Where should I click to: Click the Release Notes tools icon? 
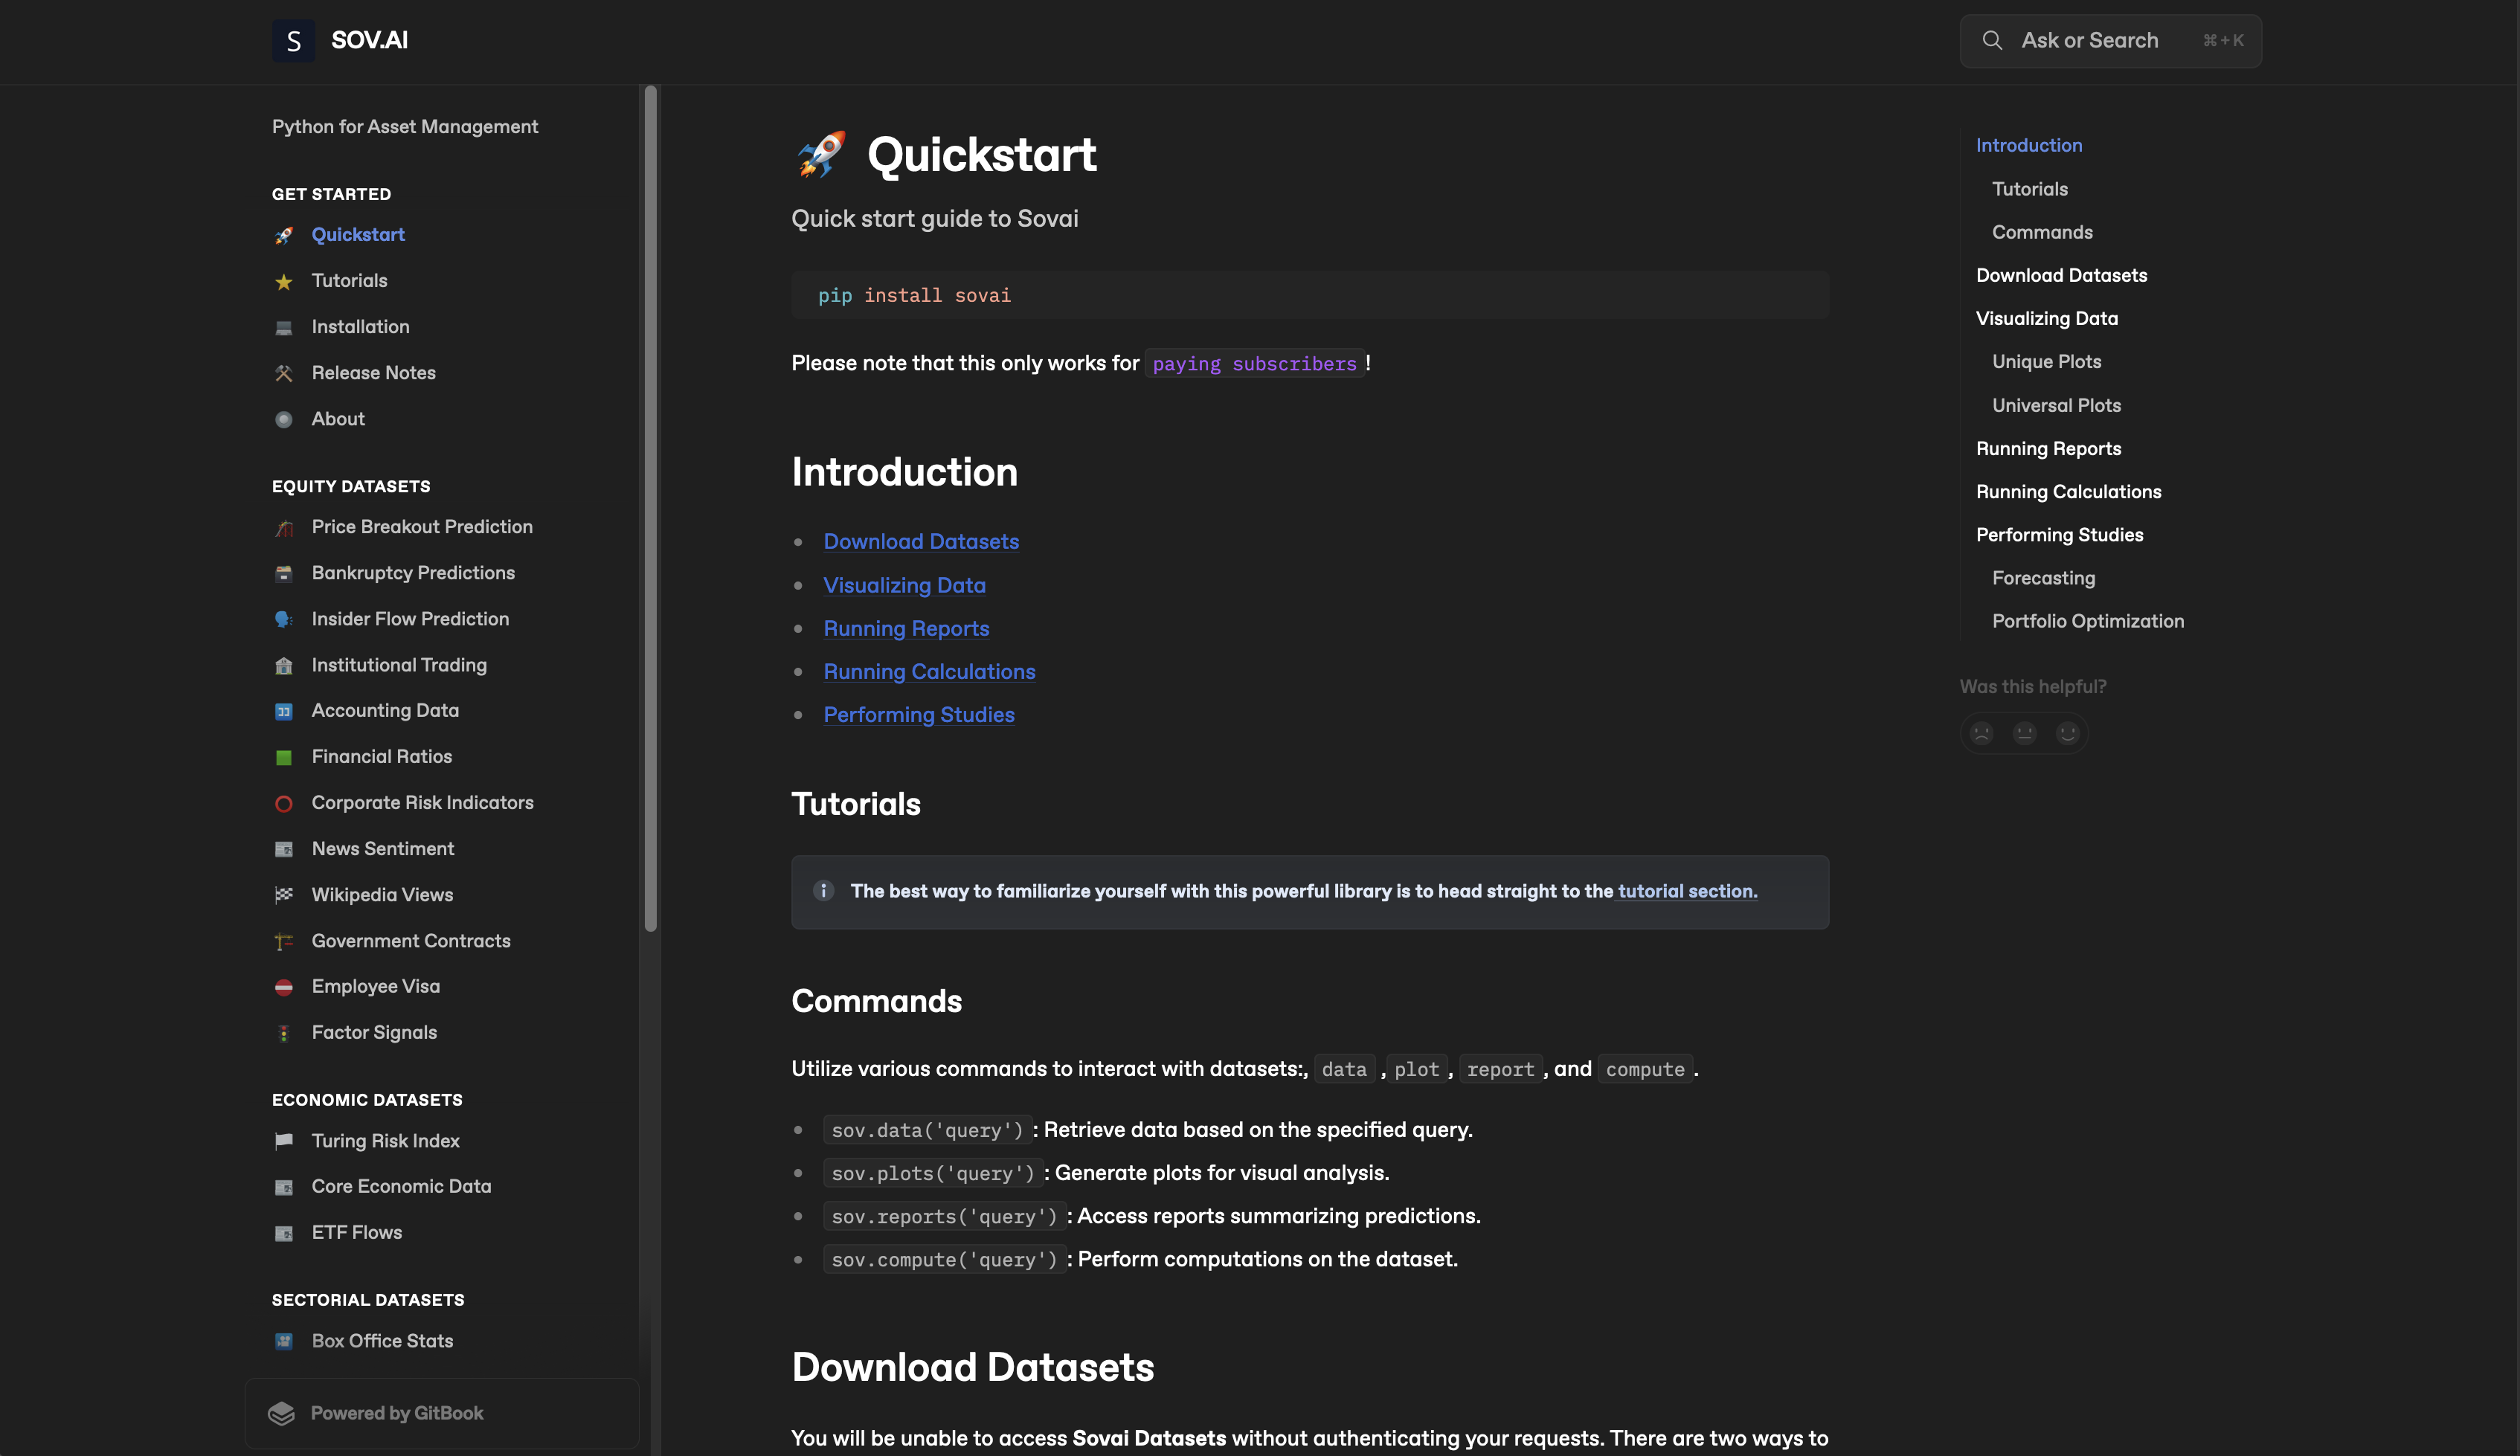click(284, 374)
